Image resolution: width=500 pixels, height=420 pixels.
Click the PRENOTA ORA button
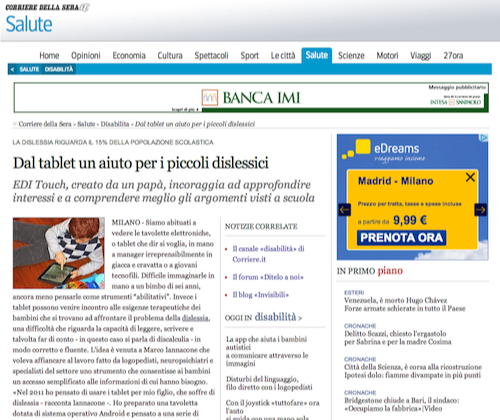[402, 238]
